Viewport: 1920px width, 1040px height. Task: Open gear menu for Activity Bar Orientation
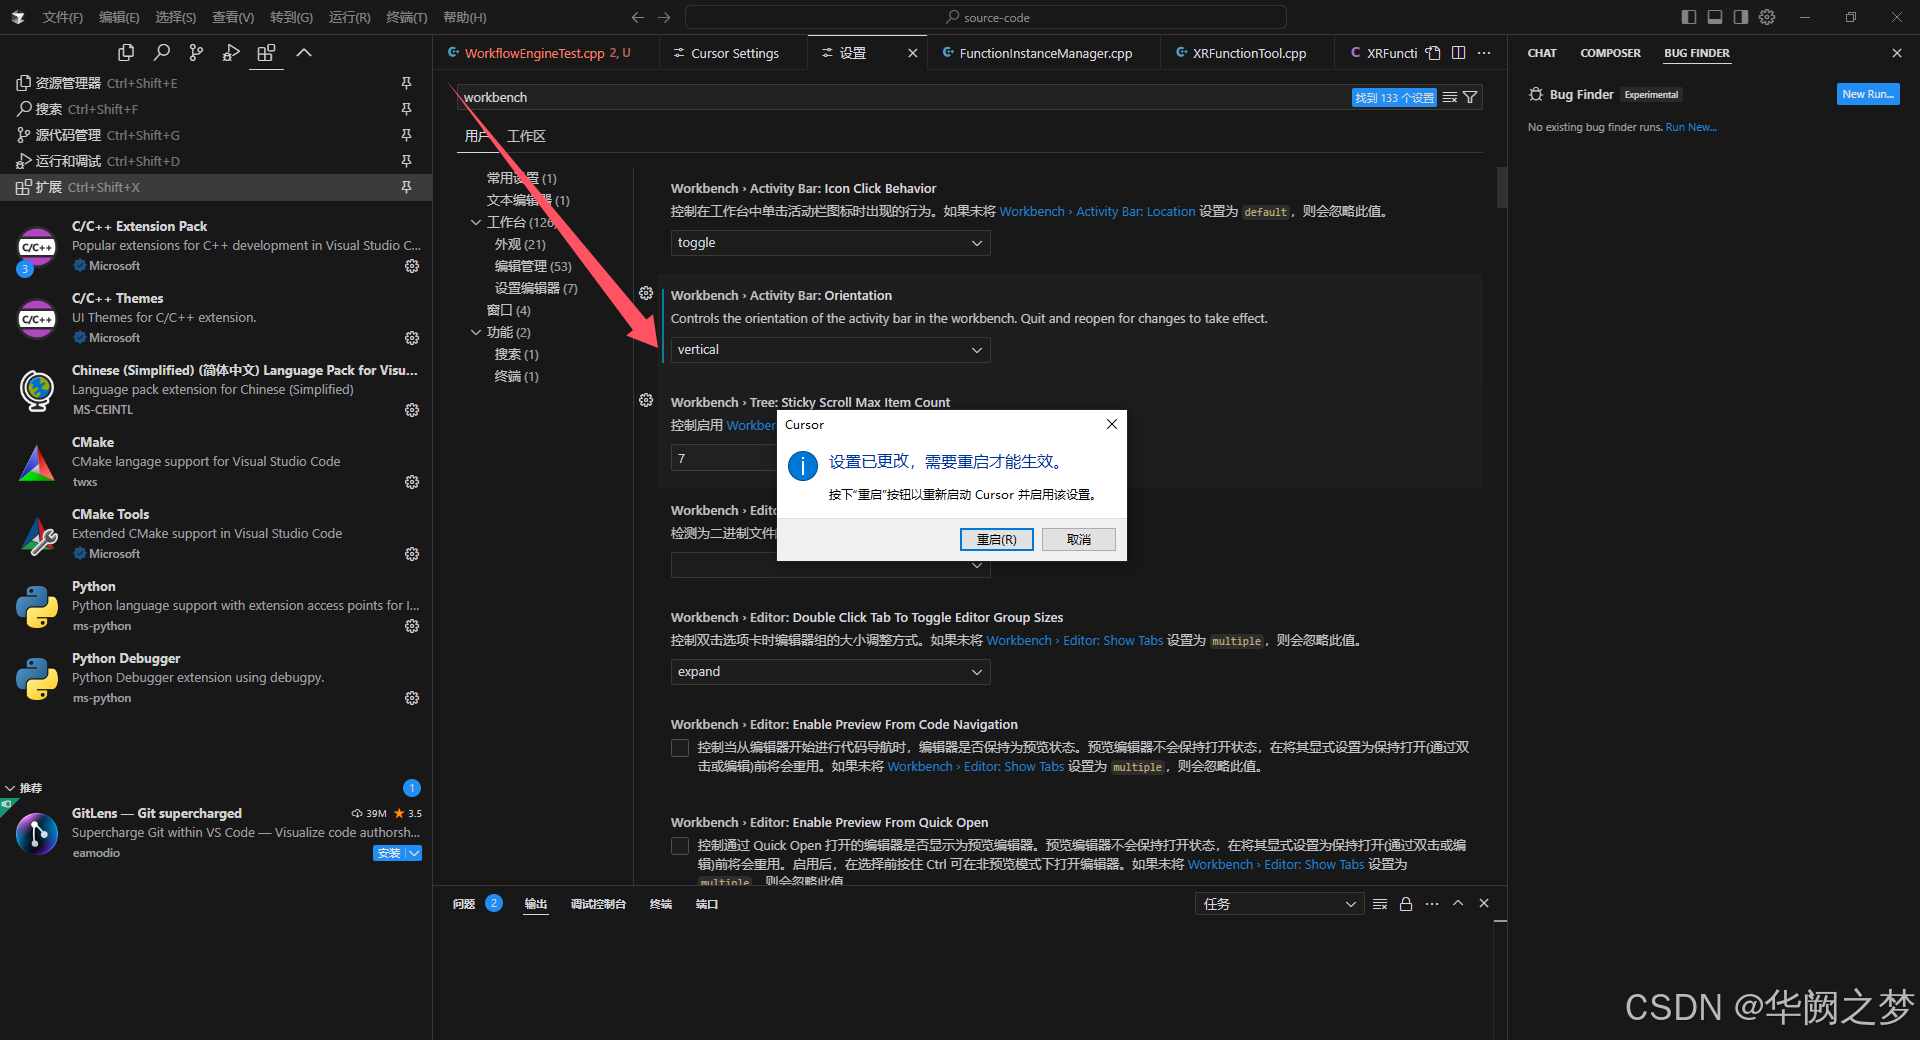pyautogui.click(x=646, y=293)
